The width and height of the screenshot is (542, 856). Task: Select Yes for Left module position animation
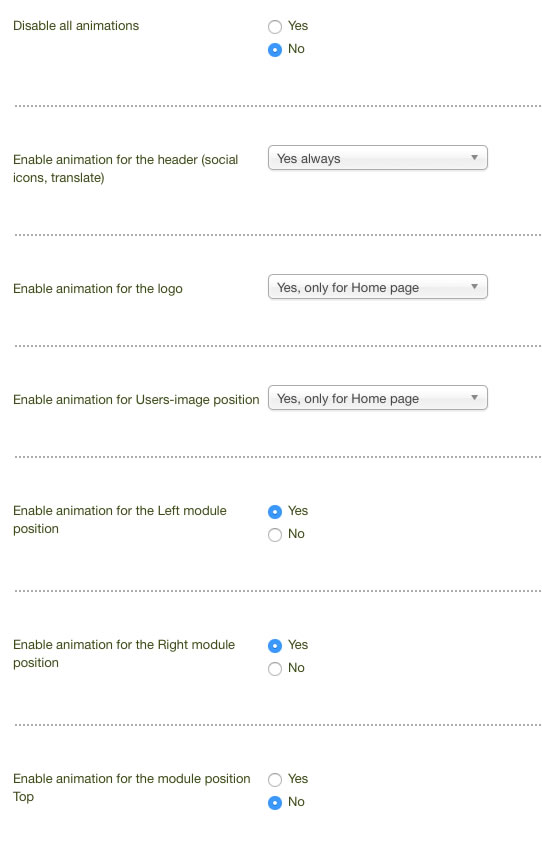(275, 512)
